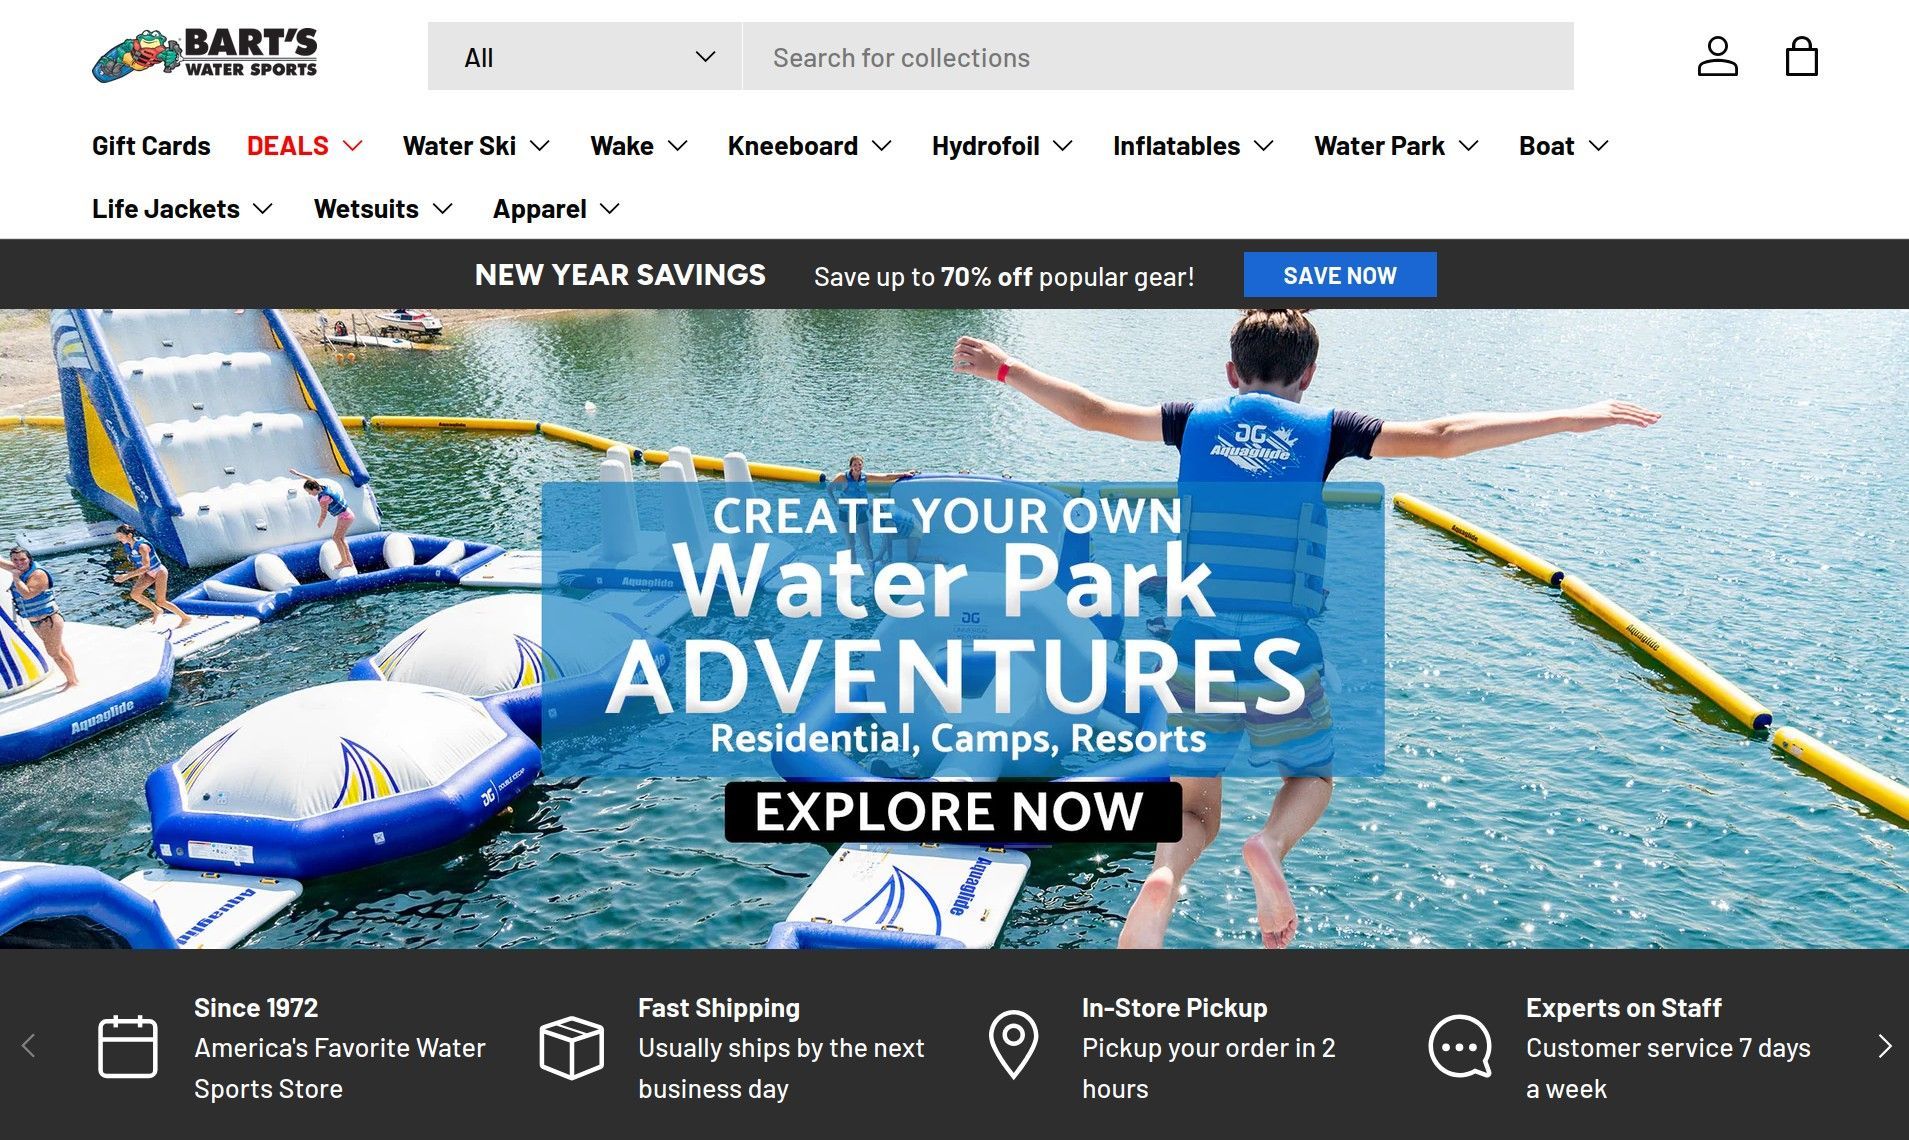Viewport: 1909px width, 1140px height.
Task: Click the In-Store Pickup location pin icon
Action: click(x=1013, y=1045)
